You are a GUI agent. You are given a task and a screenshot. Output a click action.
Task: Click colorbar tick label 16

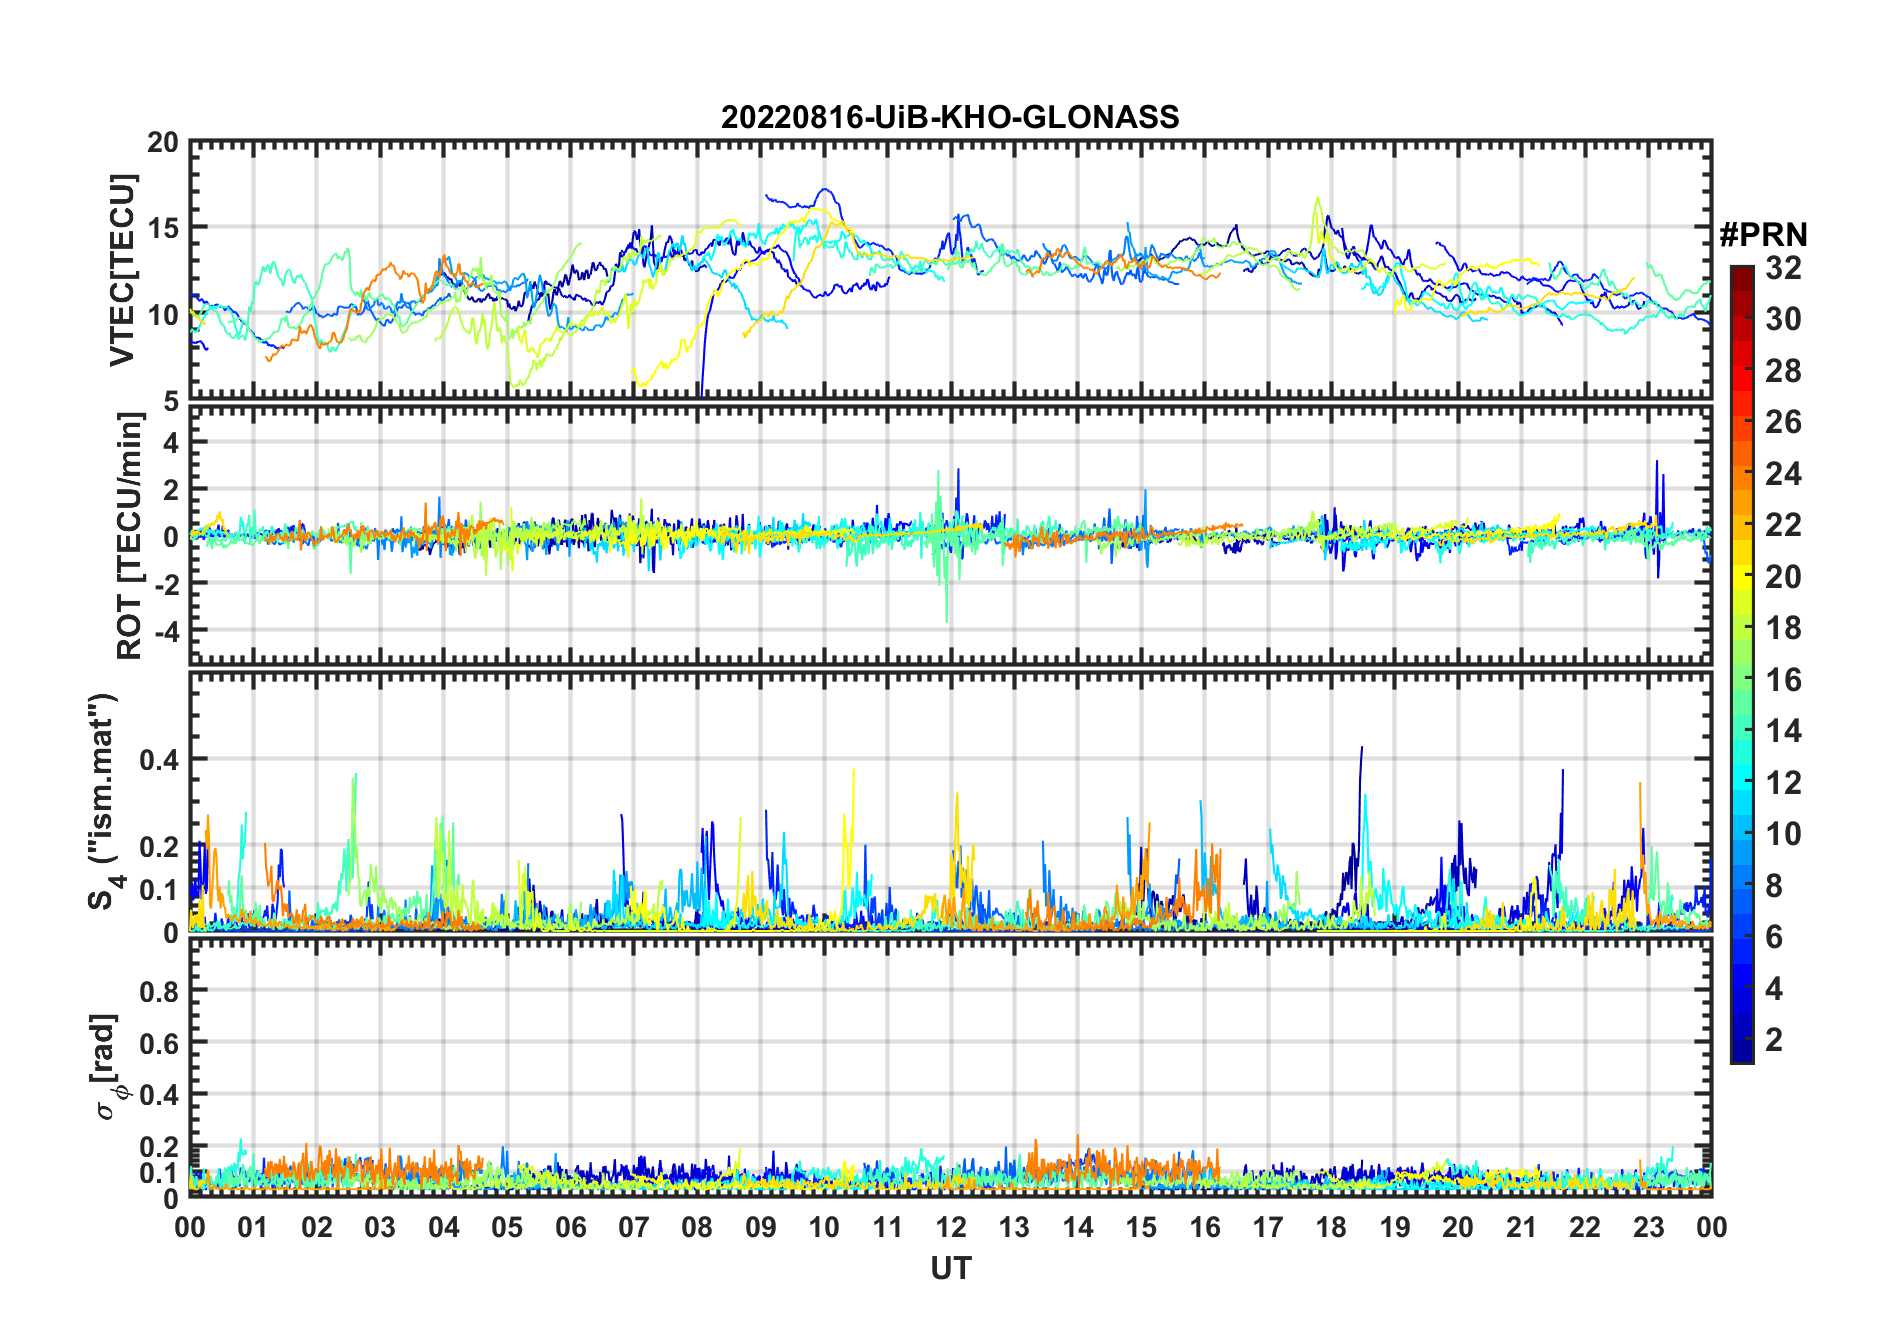(x=1783, y=680)
